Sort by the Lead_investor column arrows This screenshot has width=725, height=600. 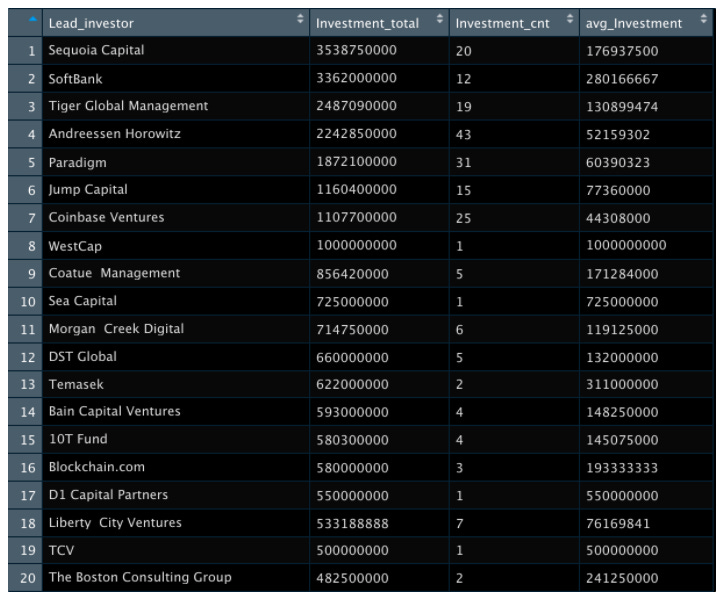click(x=300, y=19)
